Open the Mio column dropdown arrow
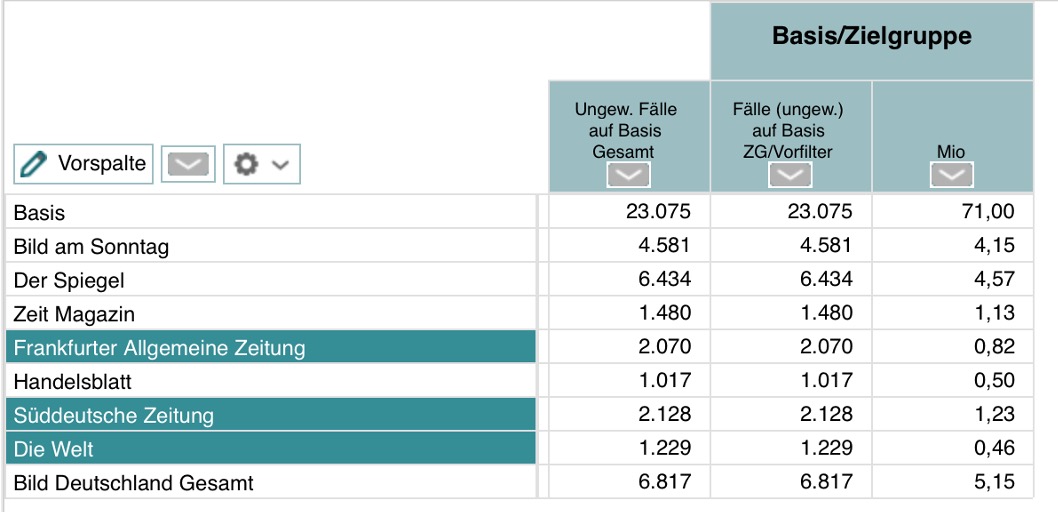 click(952, 176)
